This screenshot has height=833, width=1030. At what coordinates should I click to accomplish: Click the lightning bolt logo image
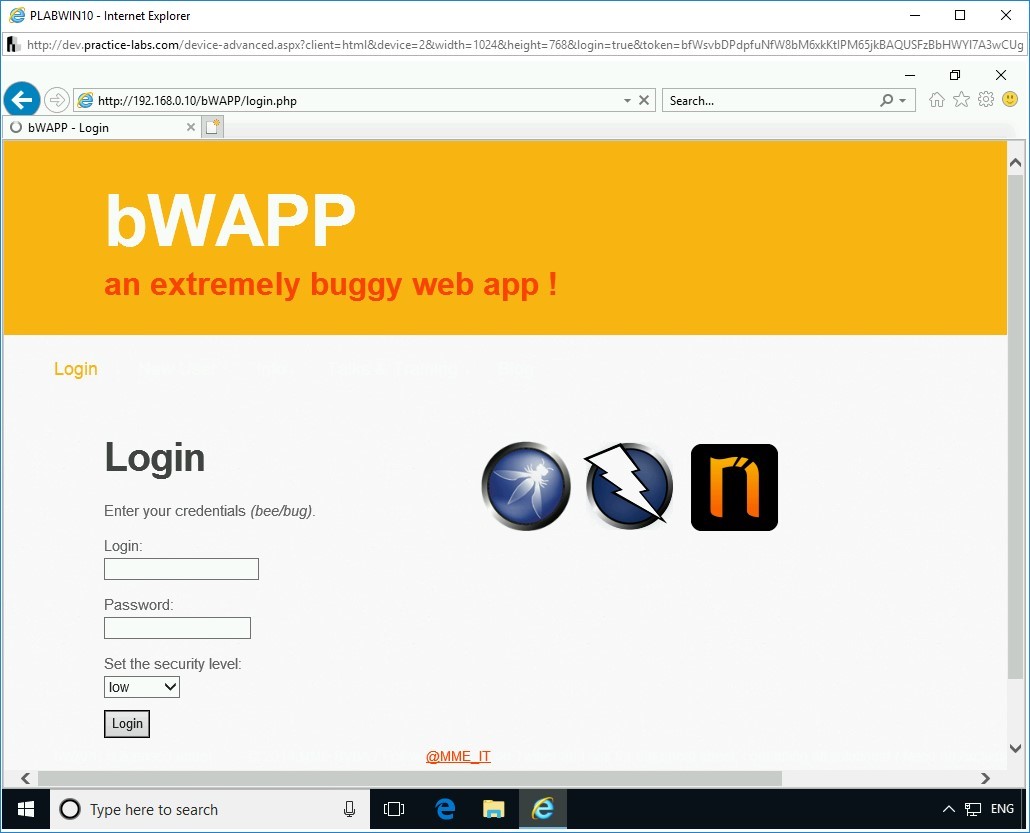[627, 486]
